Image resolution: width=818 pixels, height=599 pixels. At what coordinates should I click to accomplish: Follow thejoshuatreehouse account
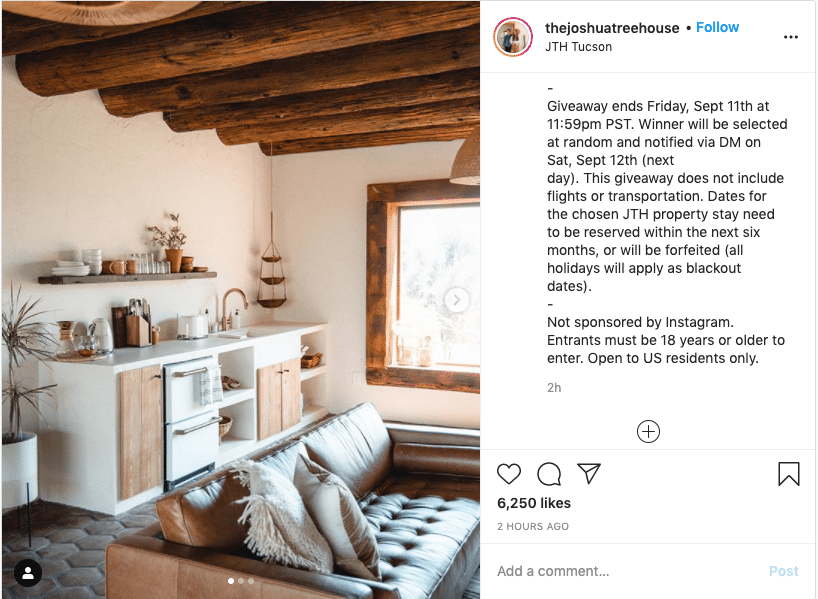717,27
